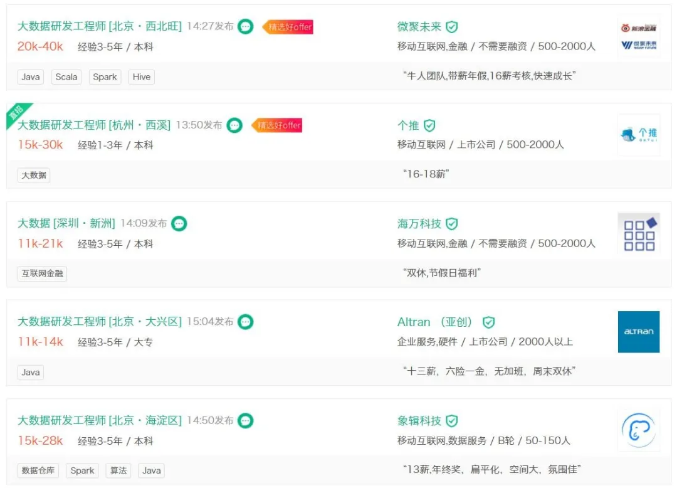Click salary 11k-21k
Screen dimensions: 675x489
click(40, 244)
